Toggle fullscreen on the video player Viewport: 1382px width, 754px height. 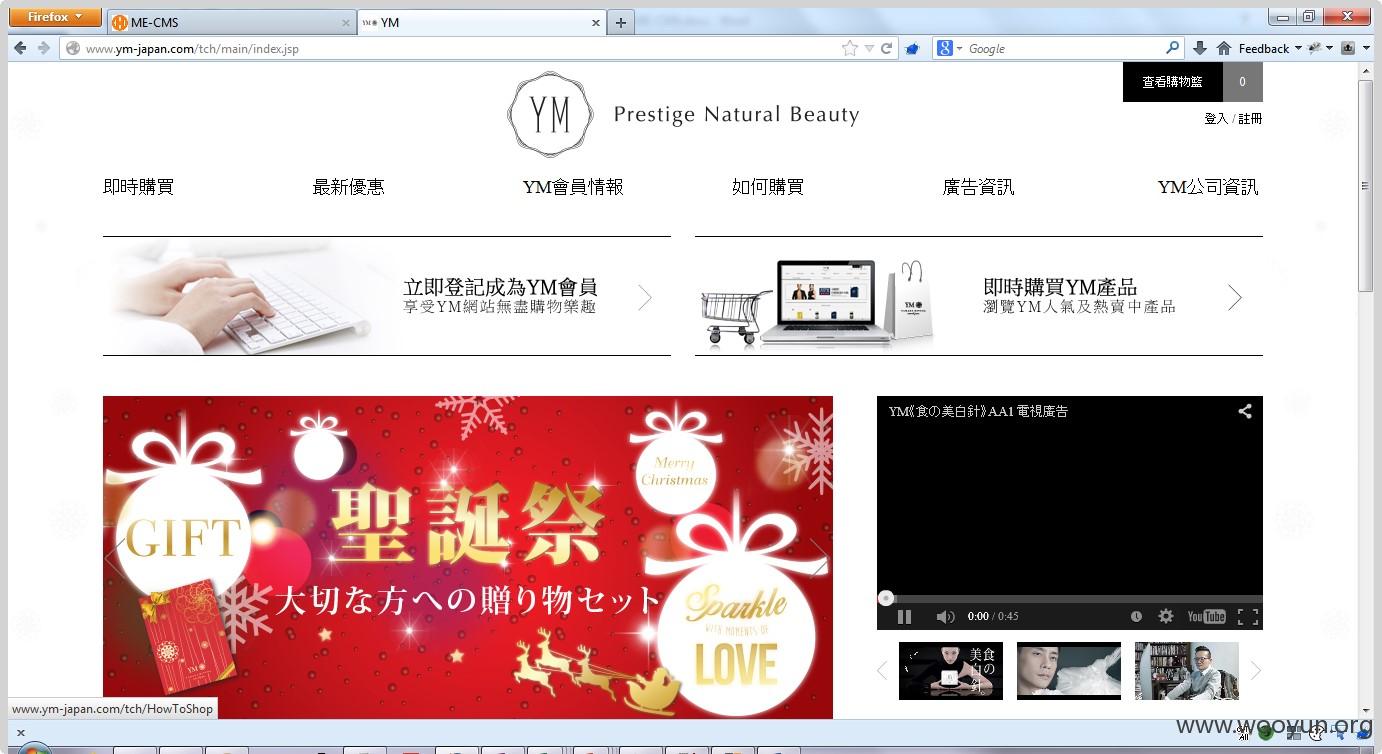click(x=1248, y=617)
